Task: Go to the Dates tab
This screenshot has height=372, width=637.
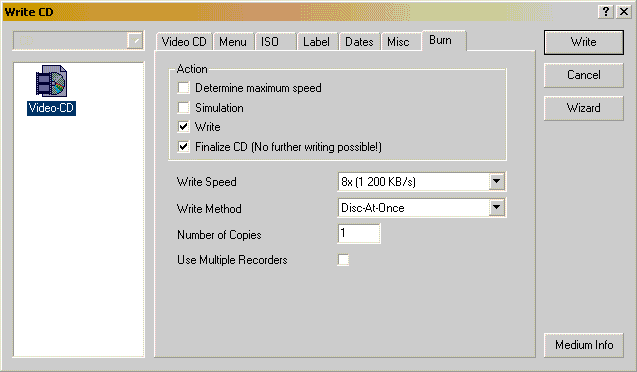Action: pyautogui.click(x=360, y=42)
